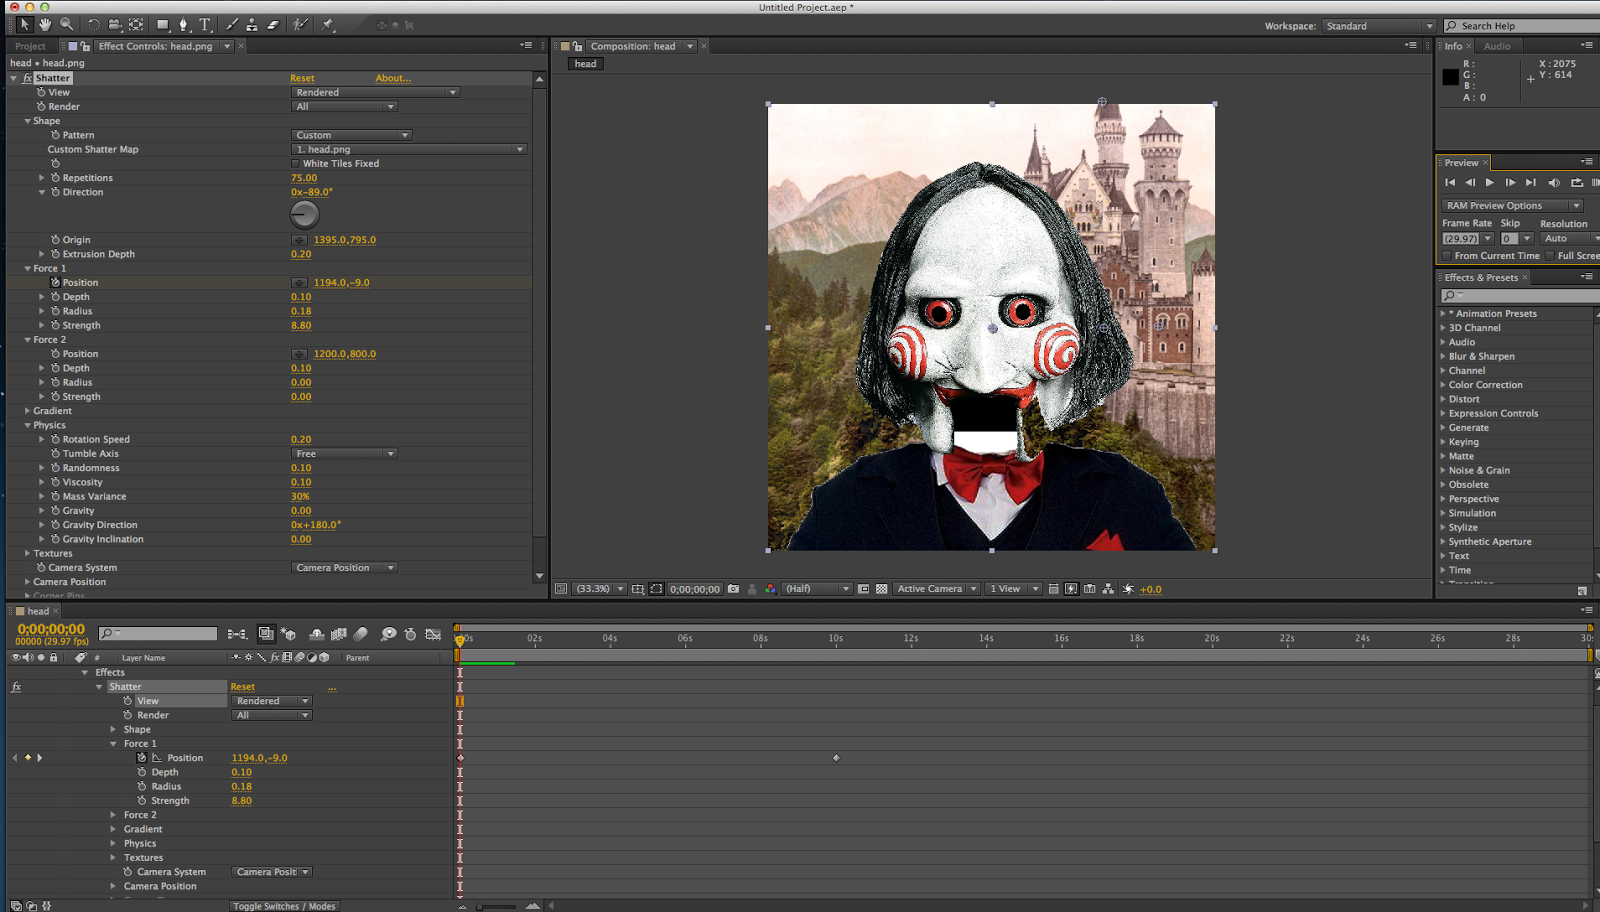Play the composition preview
Image resolution: width=1600 pixels, height=912 pixels.
click(x=1490, y=182)
